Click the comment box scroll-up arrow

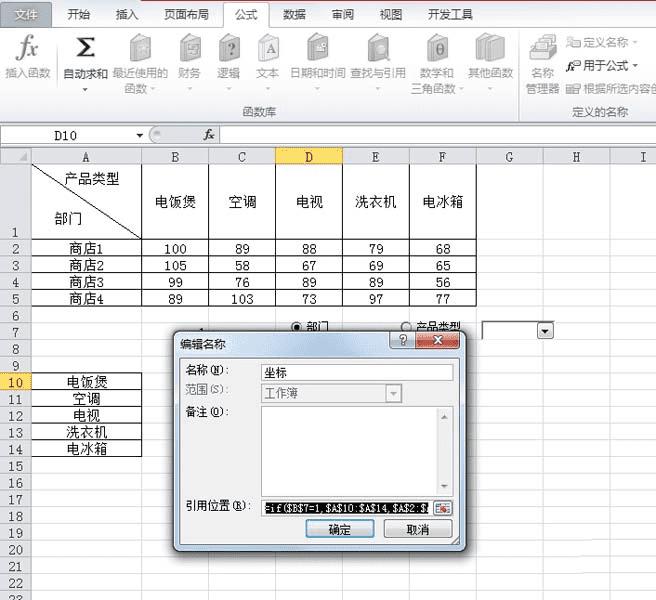[444, 417]
